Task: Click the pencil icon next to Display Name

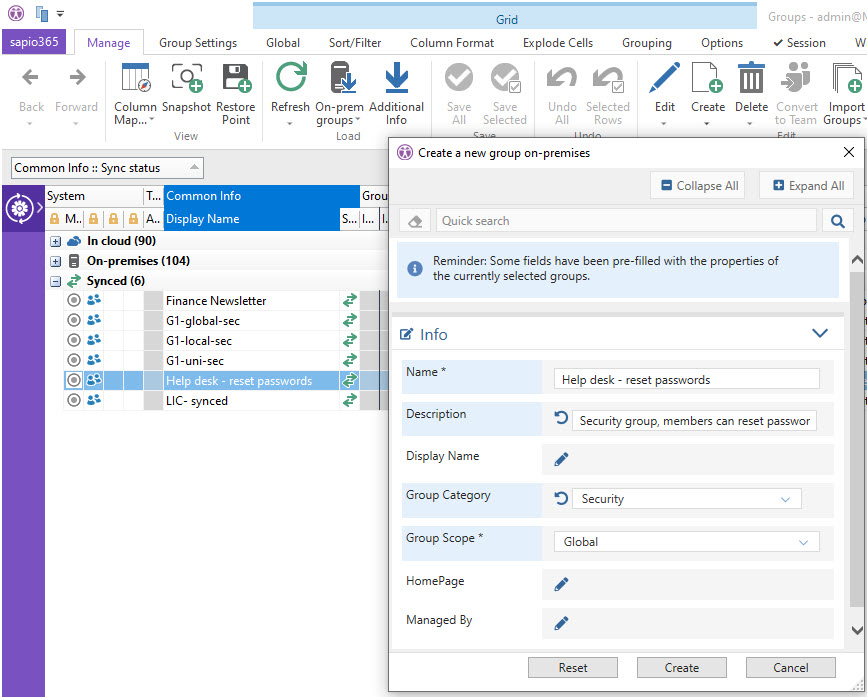Action: (561, 459)
